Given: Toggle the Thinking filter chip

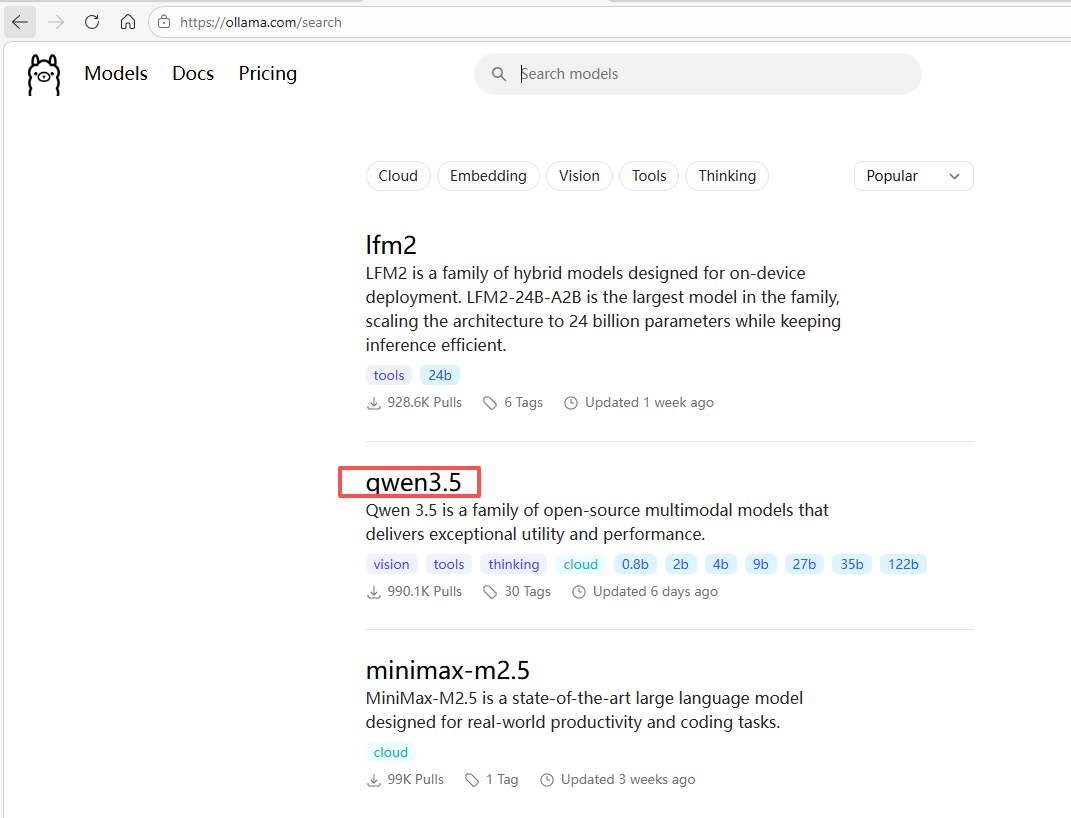Looking at the screenshot, I should pos(727,176).
